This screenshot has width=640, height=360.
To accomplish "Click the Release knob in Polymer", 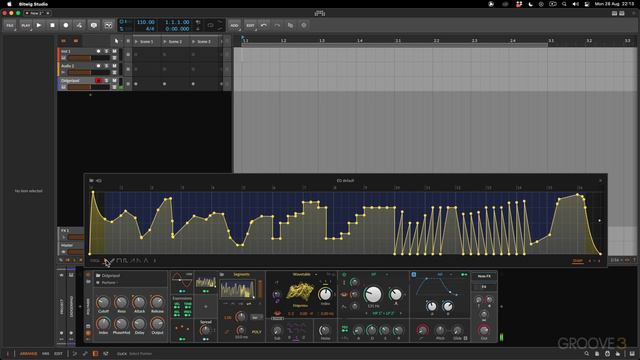I will [x=157, y=303].
